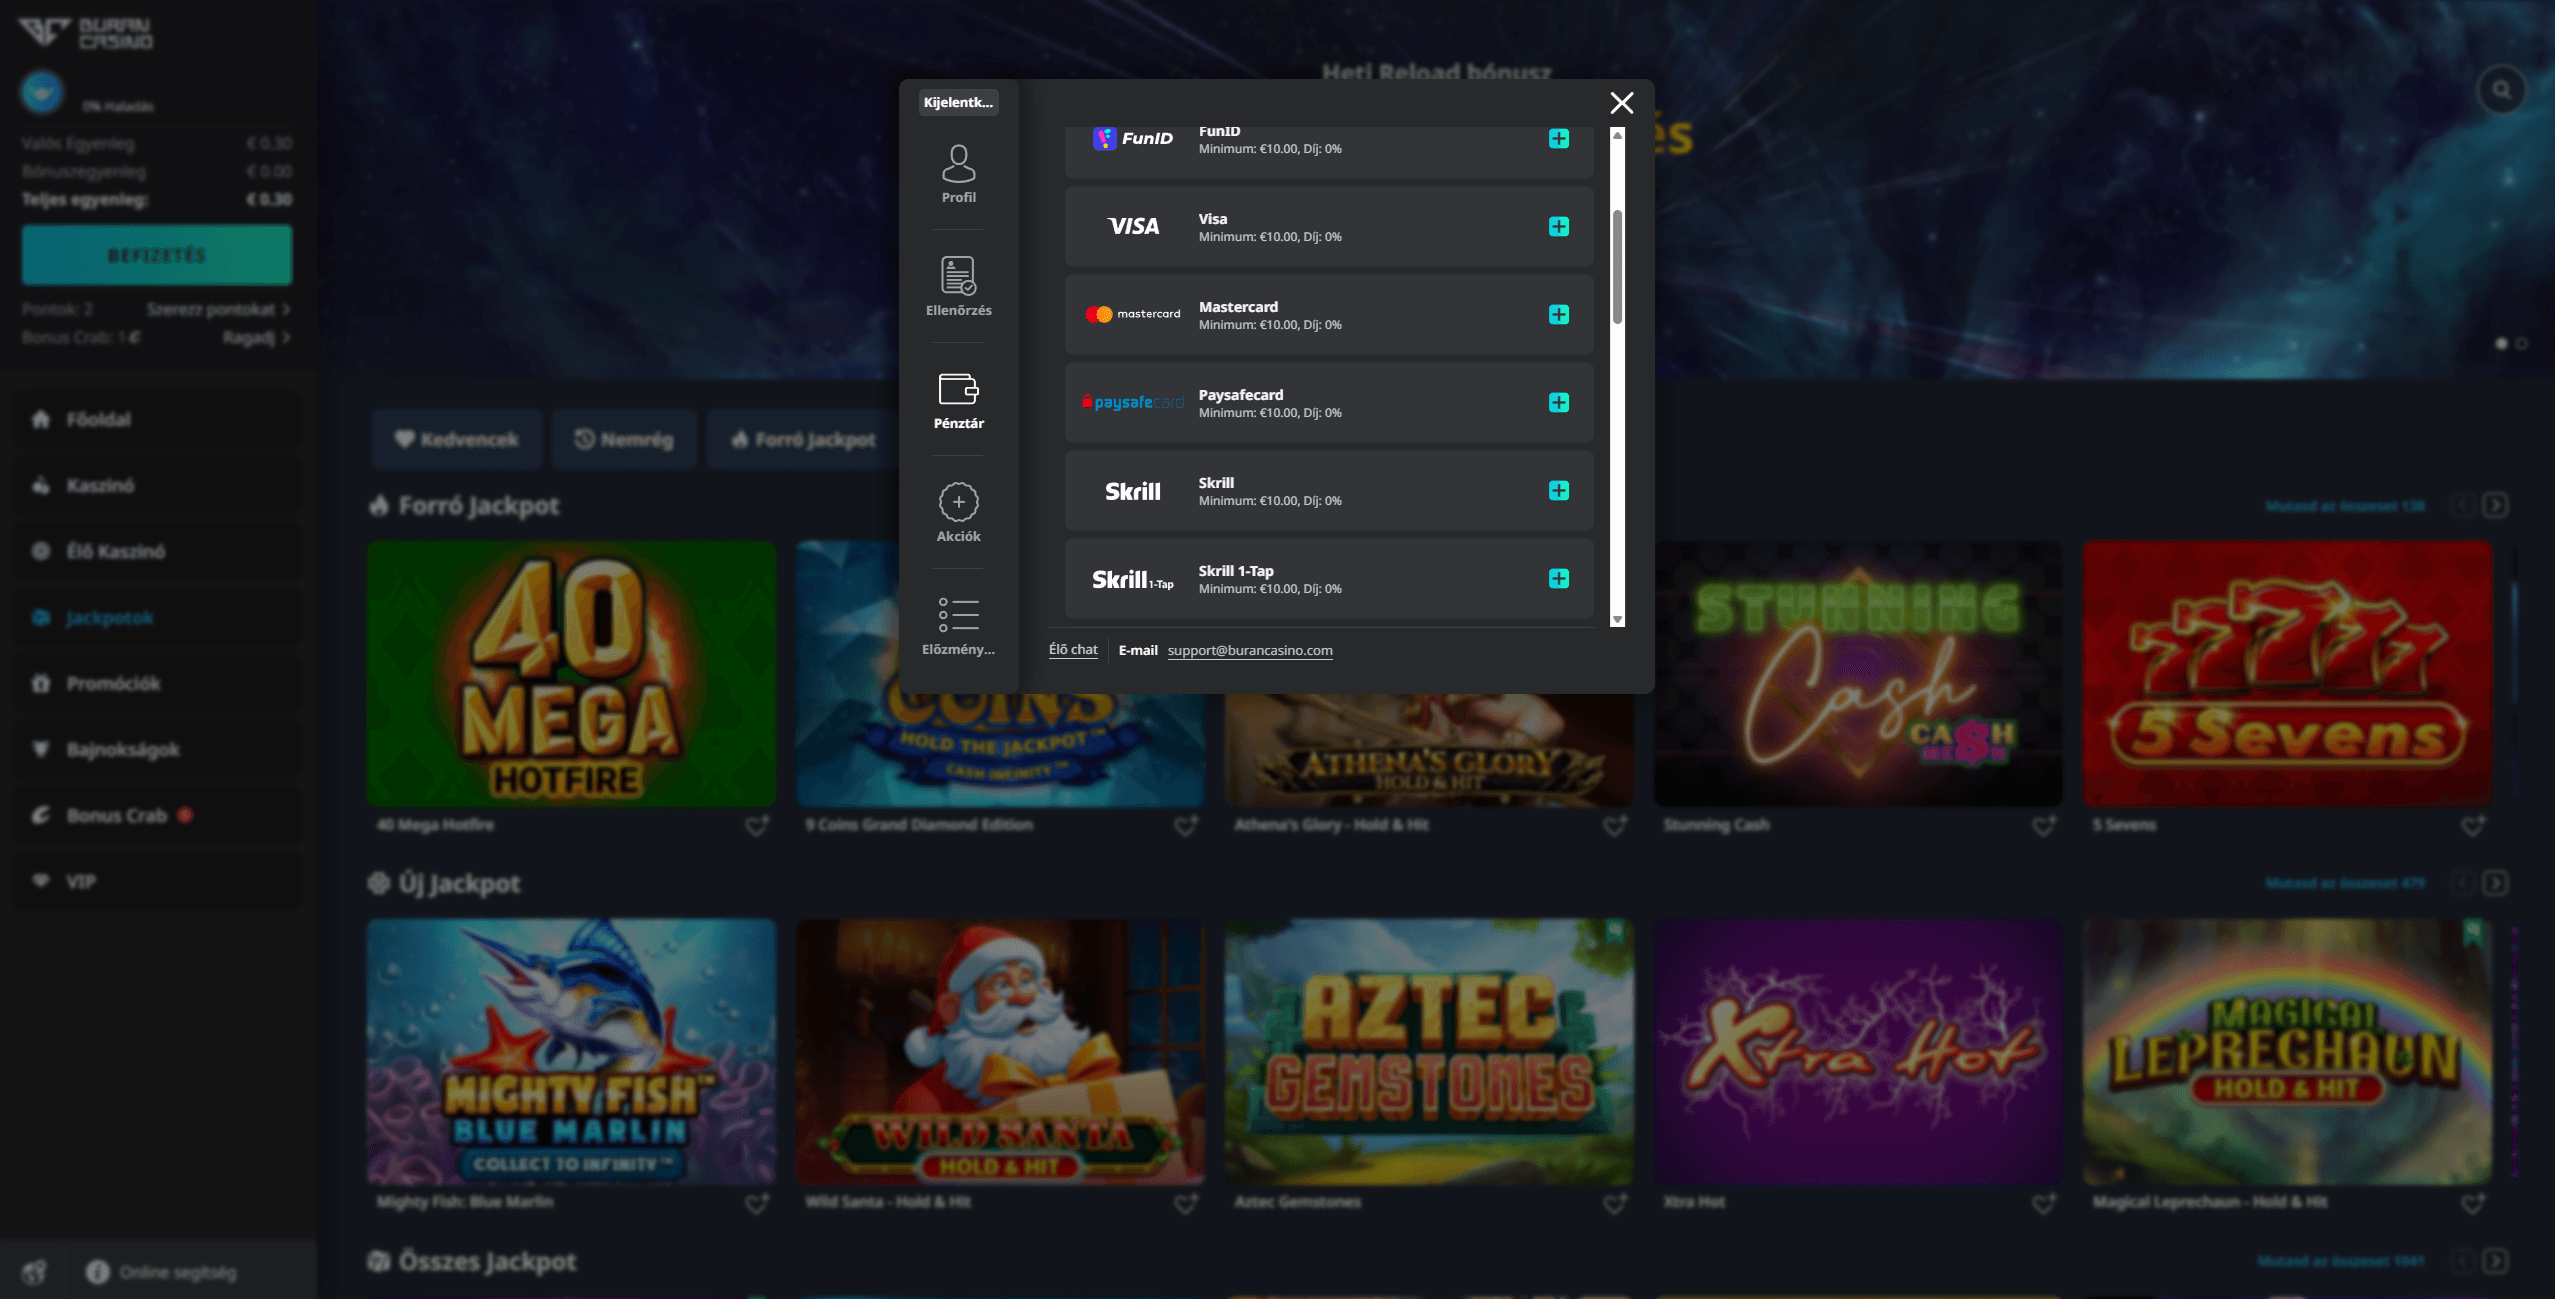Favorite Stunning Cash with heart icon
The height and width of the screenshot is (1299, 2555).
click(2044, 825)
